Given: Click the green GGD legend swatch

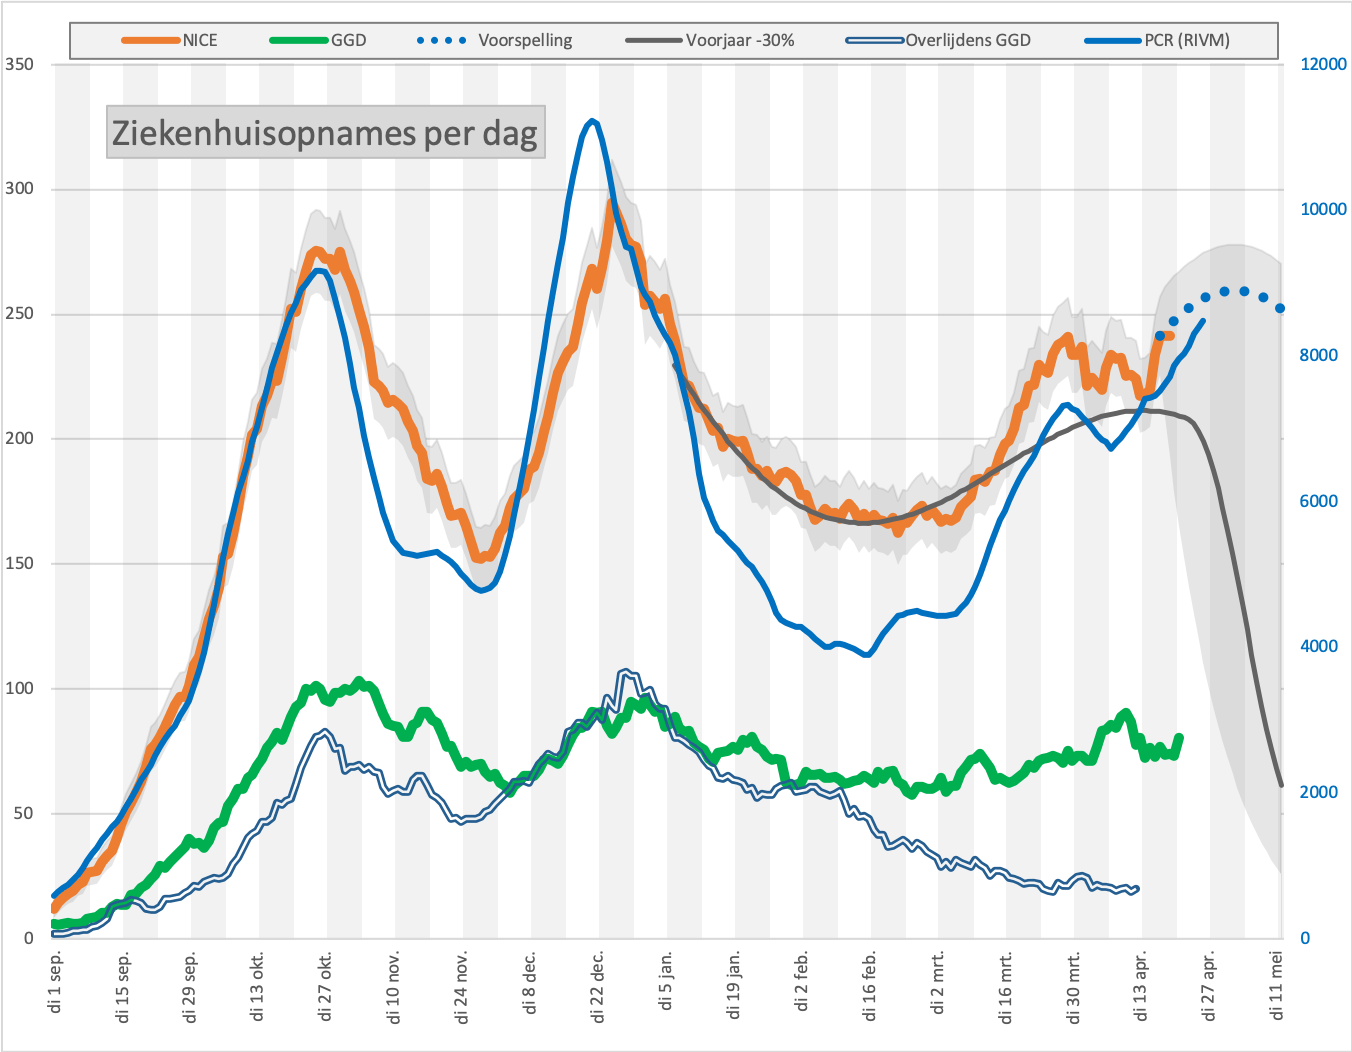Looking at the screenshot, I should (x=299, y=41).
